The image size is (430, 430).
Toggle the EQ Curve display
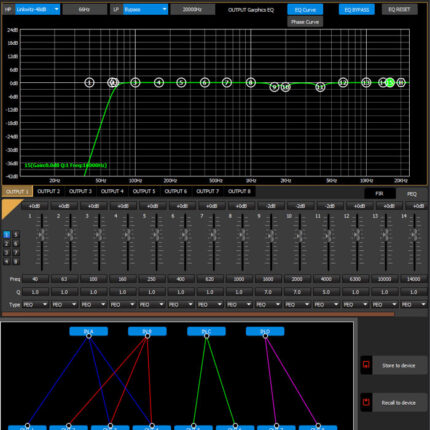click(x=305, y=10)
